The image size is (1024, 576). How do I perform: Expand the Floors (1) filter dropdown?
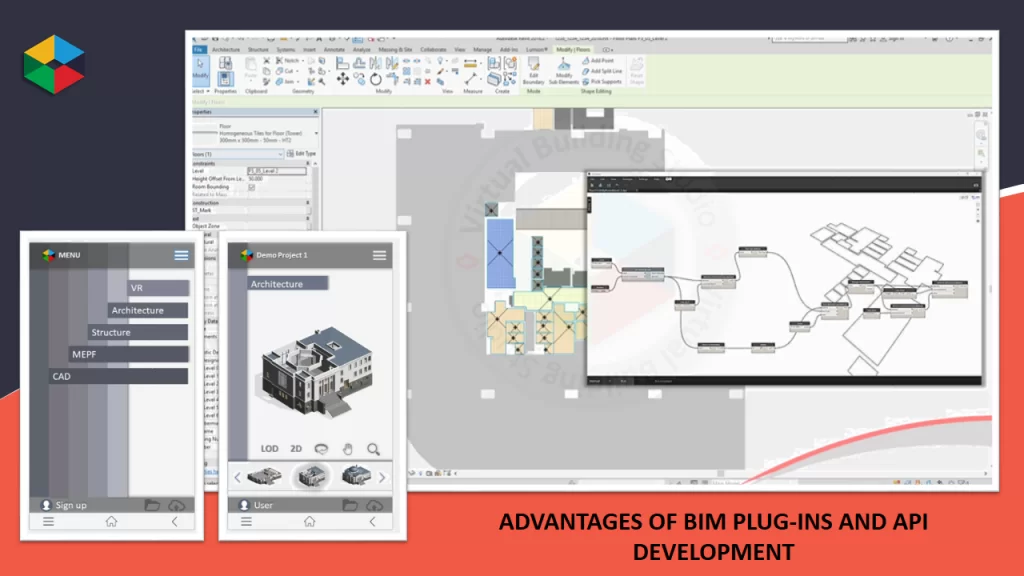tap(282, 153)
